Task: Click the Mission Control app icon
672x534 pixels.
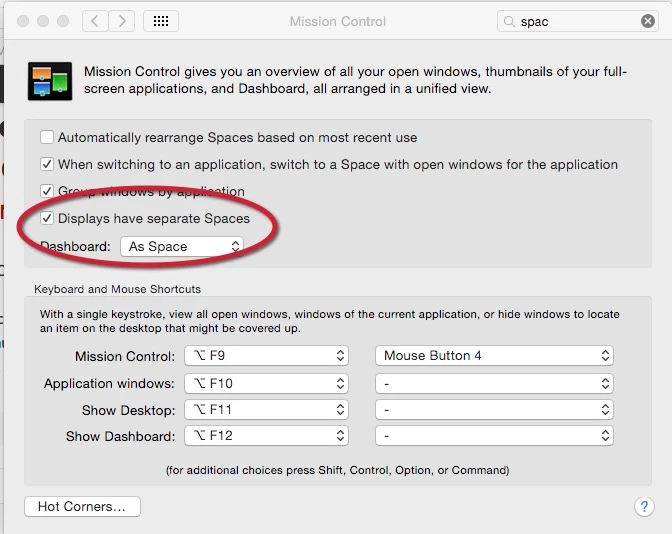Action: tap(50, 81)
